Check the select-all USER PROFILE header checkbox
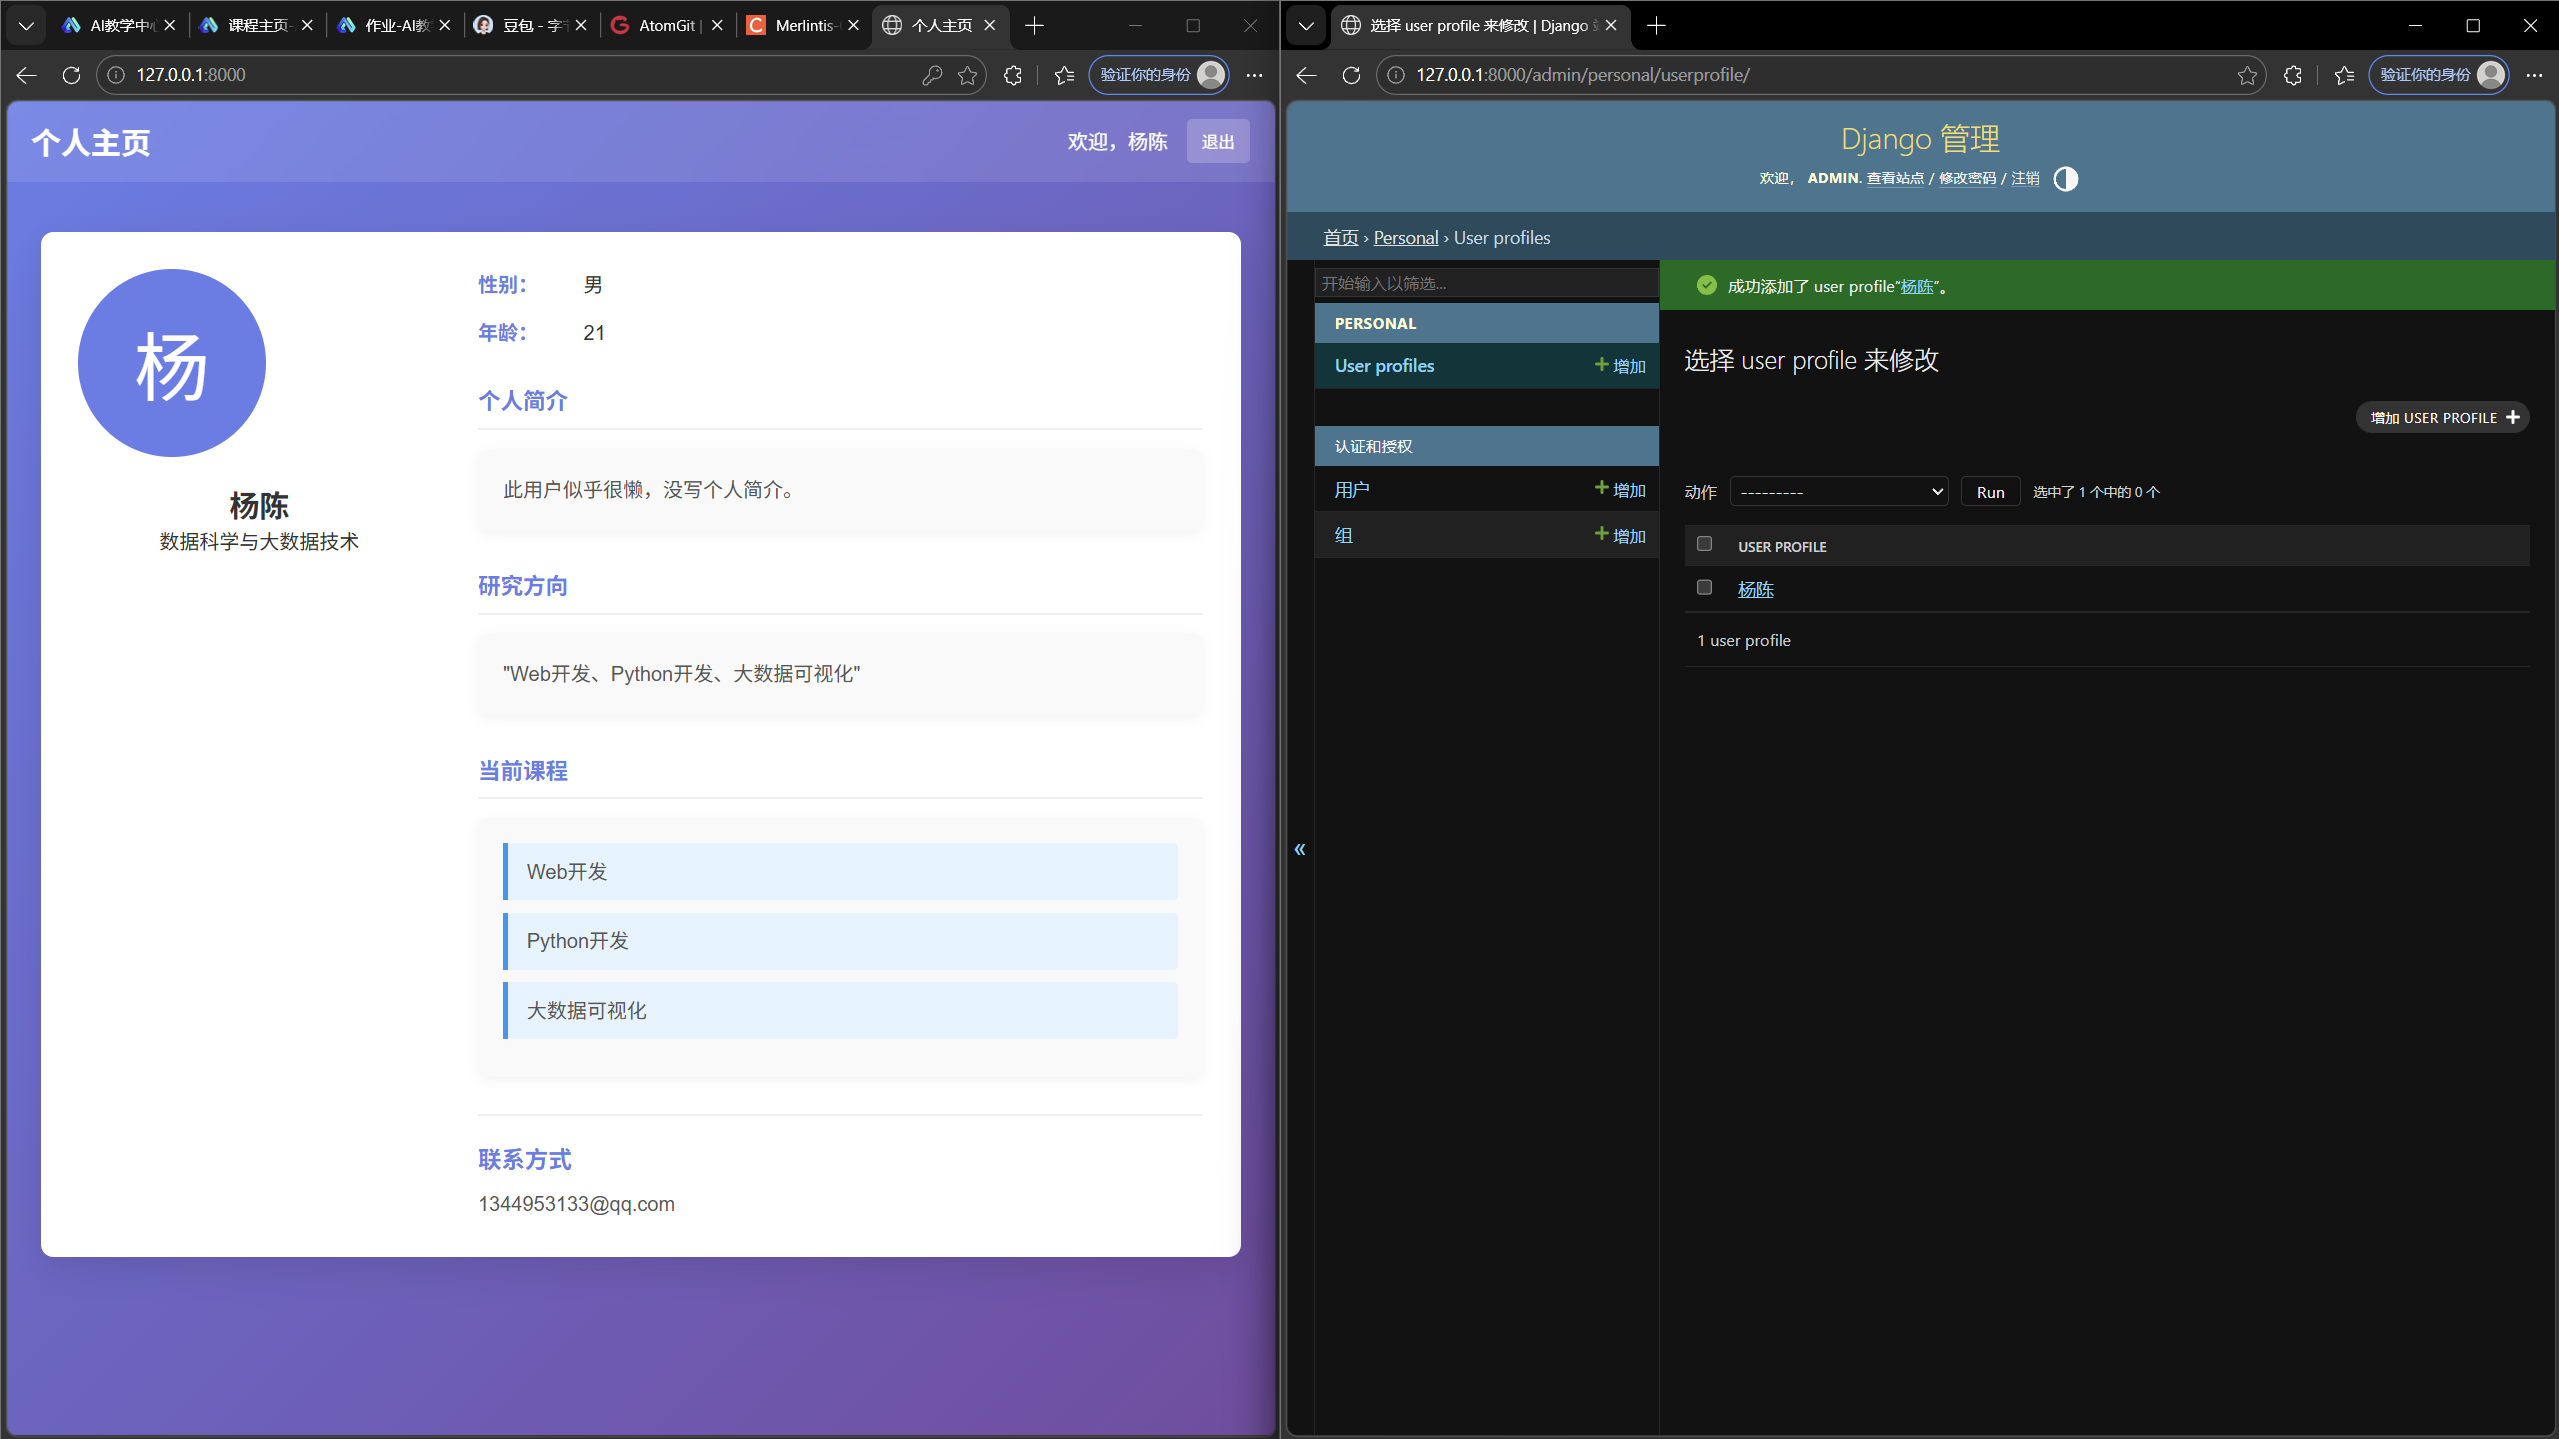 click(1704, 544)
